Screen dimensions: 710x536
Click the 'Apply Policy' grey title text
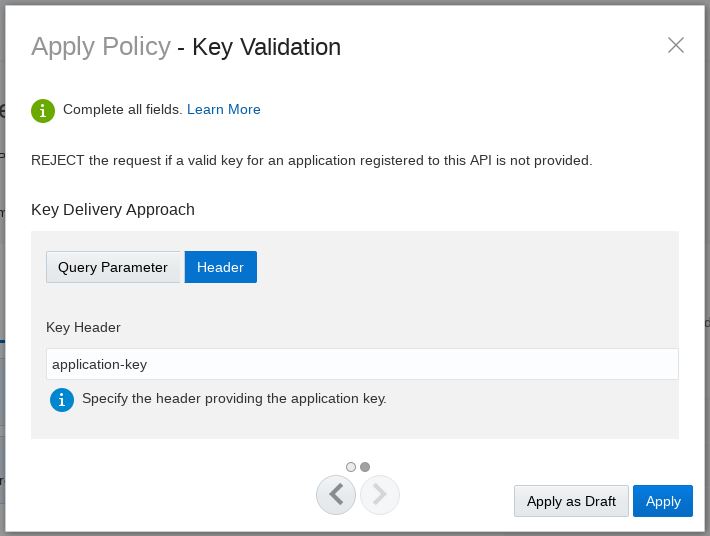point(100,47)
